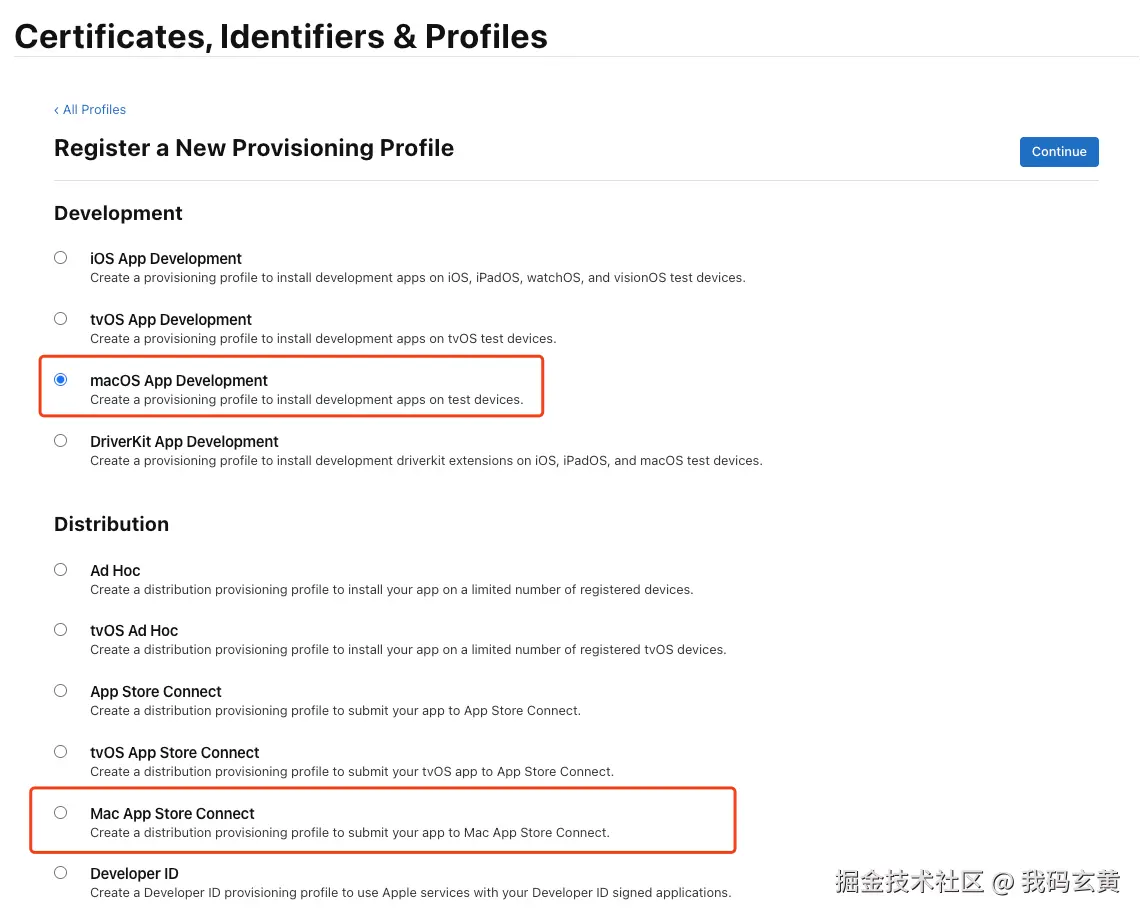This screenshot has height=920, width=1145.
Task: Select tvOS App Development radio button
Action: [x=61, y=319]
